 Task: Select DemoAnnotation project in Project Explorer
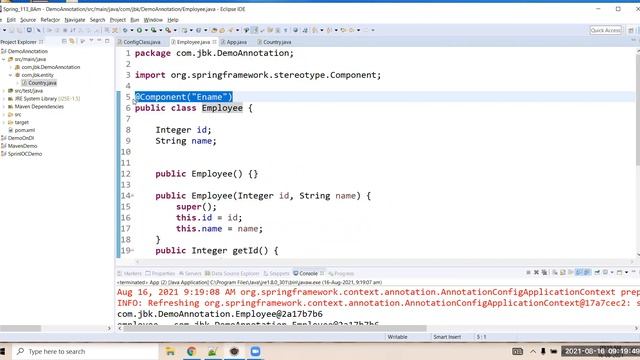[x=27, y=51]
